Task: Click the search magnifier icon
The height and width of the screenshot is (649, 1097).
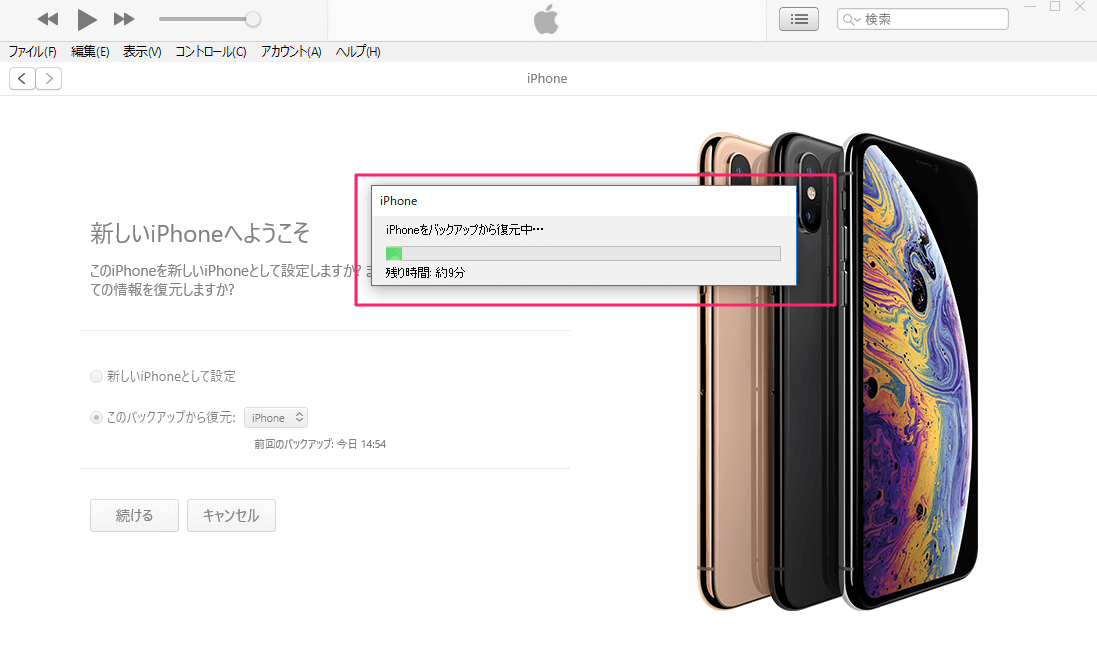Action: (850, 20)
